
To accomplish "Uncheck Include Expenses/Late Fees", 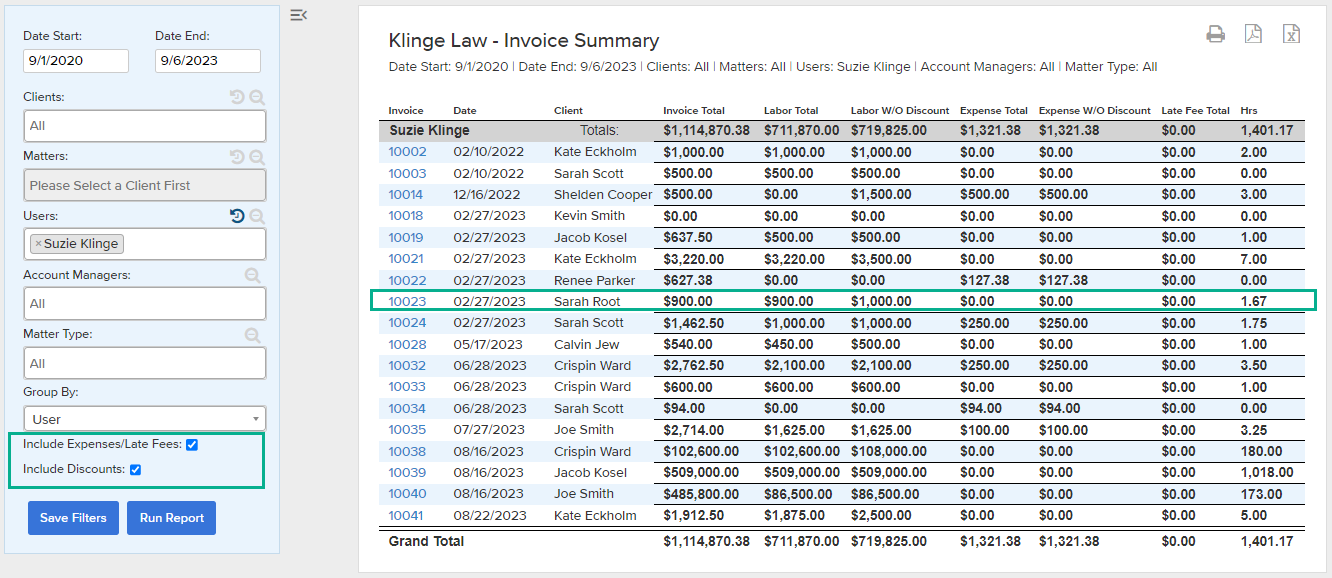I will (x=192, y=445).
